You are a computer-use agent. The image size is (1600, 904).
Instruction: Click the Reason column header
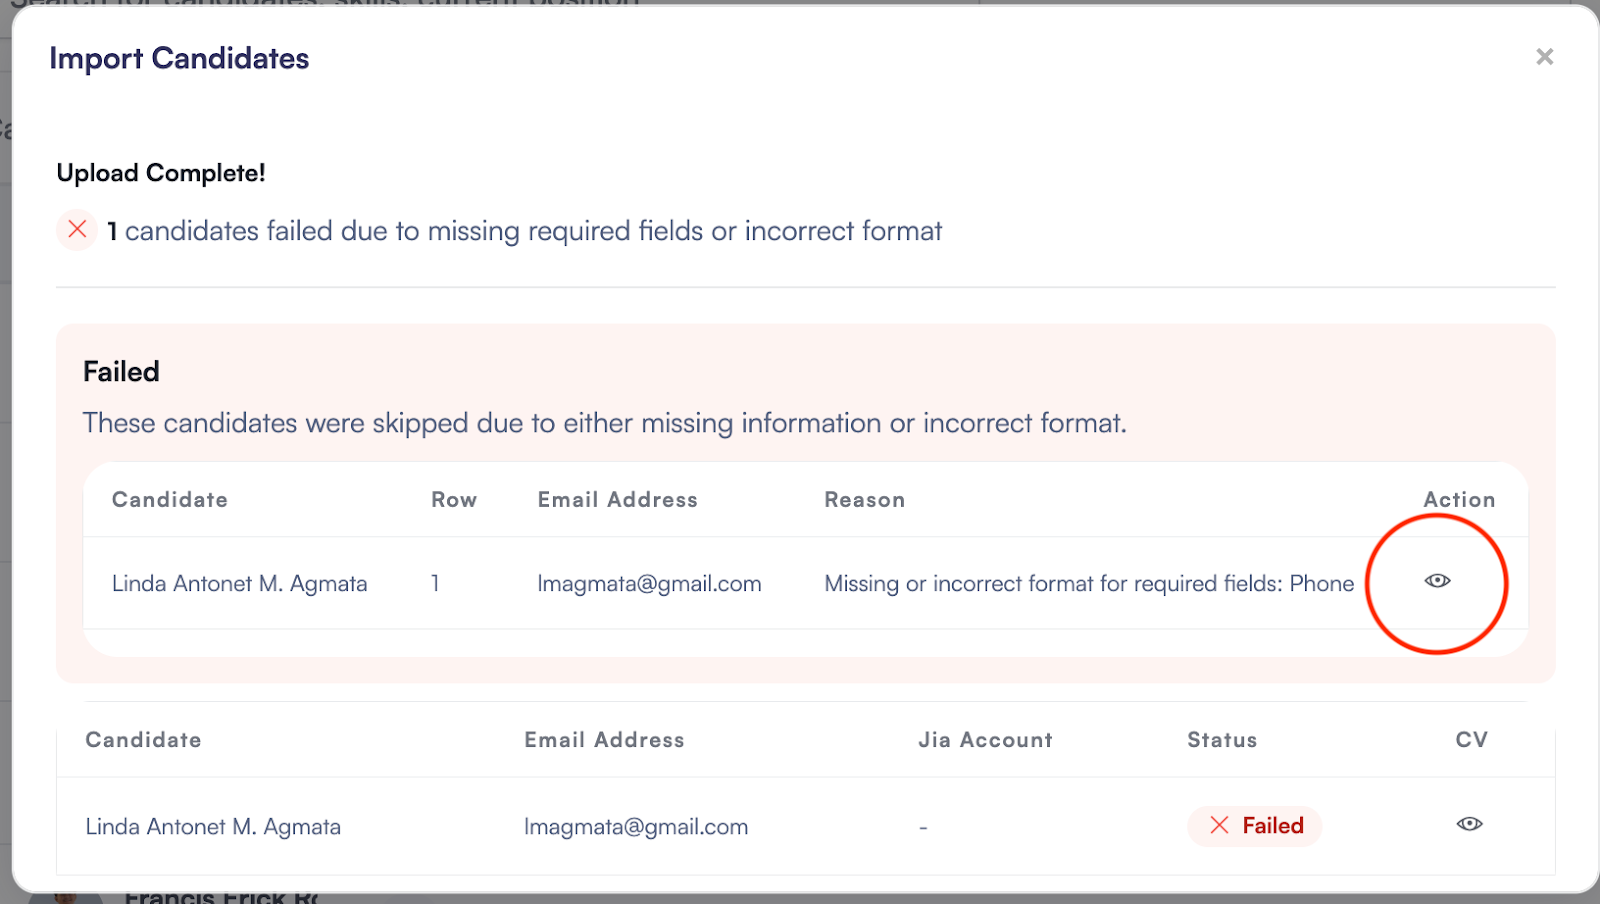point(864,500)
